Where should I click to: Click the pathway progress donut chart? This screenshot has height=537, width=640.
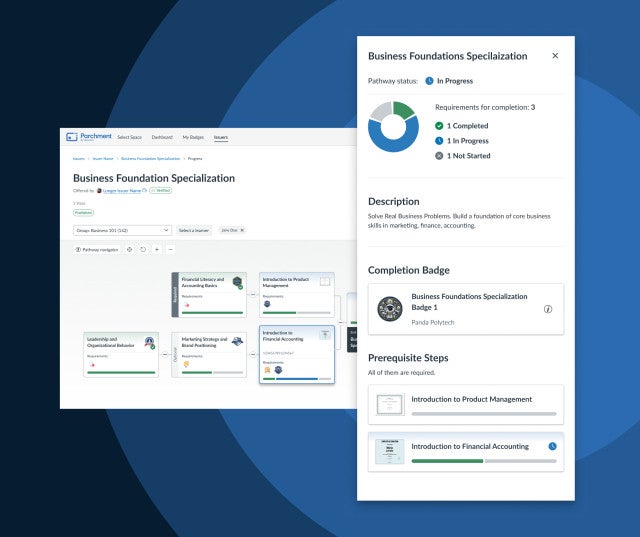tap(393, 126)
